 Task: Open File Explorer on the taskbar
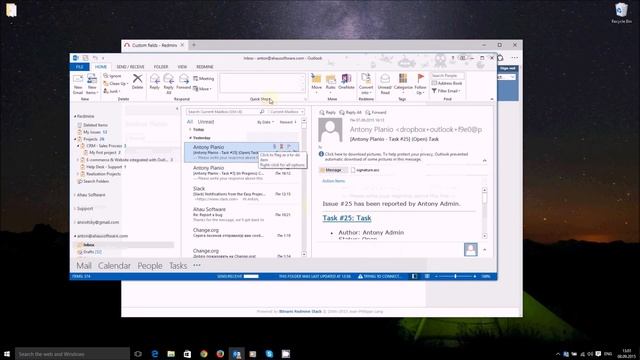pyautogui.click(x=171, y=354)
